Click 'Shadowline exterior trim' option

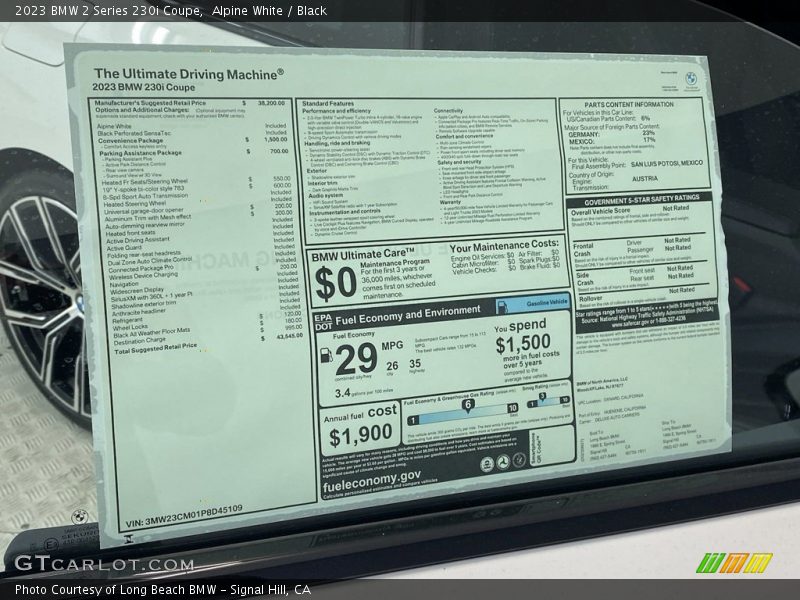(144, 305)
